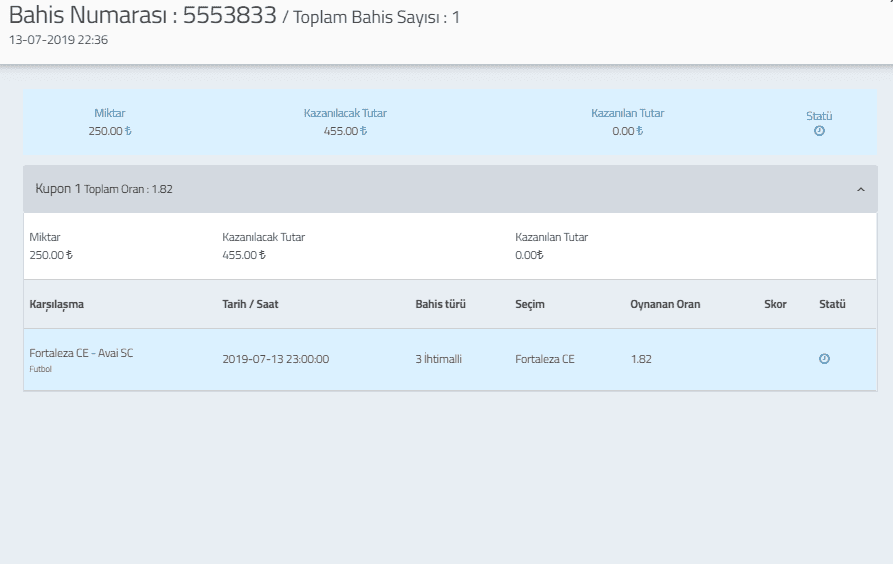
Task: Click the Statü label in summary bar
Action: pyautogui.click(x=819, y=116)
